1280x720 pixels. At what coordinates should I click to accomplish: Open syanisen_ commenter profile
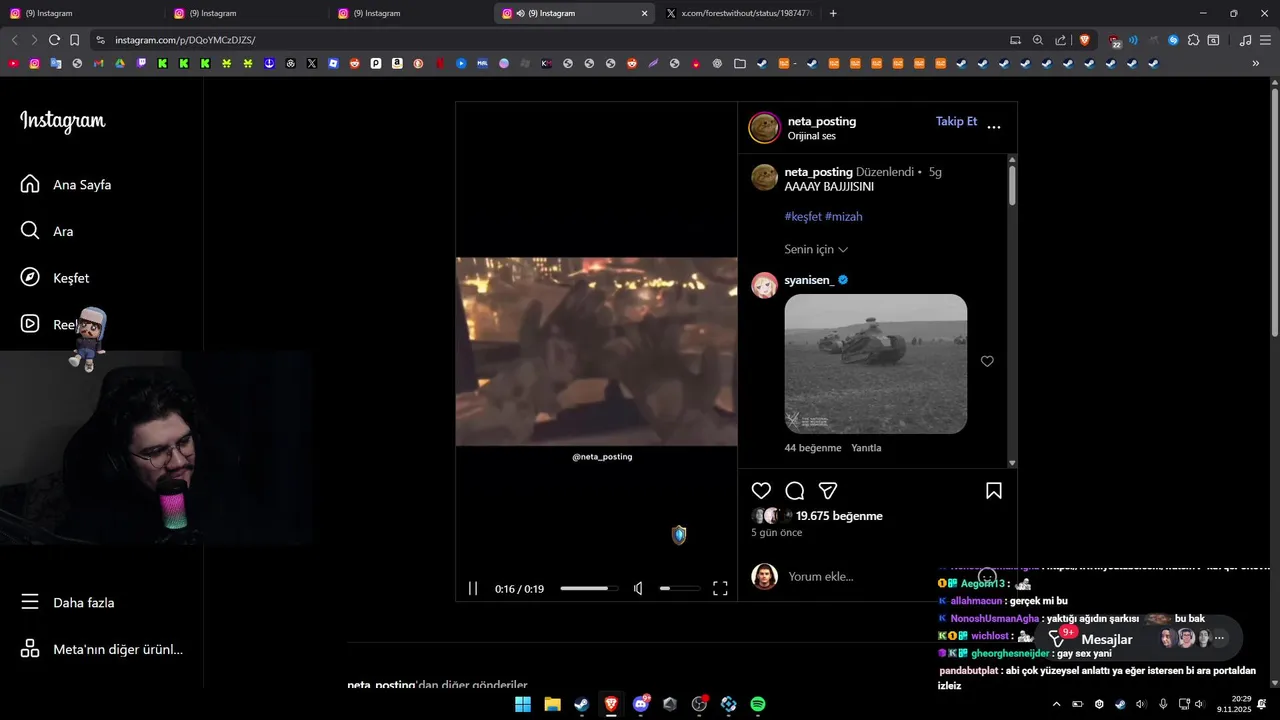(809, 280)
